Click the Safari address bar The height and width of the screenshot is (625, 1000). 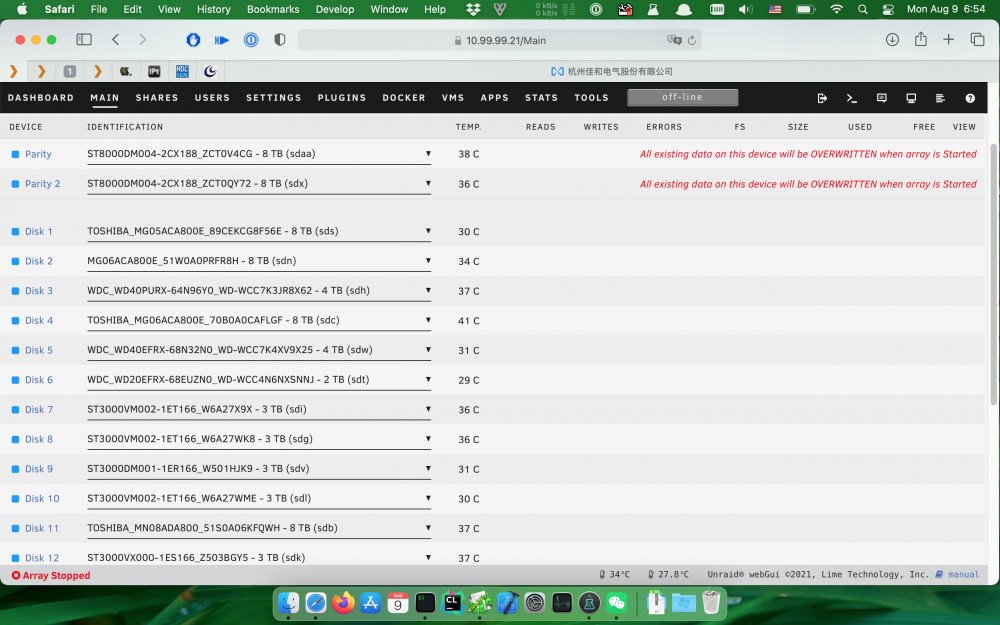tap(500, 40)
